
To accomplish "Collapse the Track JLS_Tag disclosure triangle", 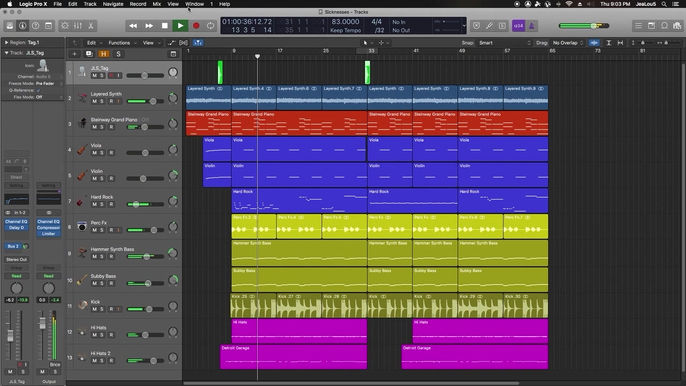I will [x=6, y=53].
